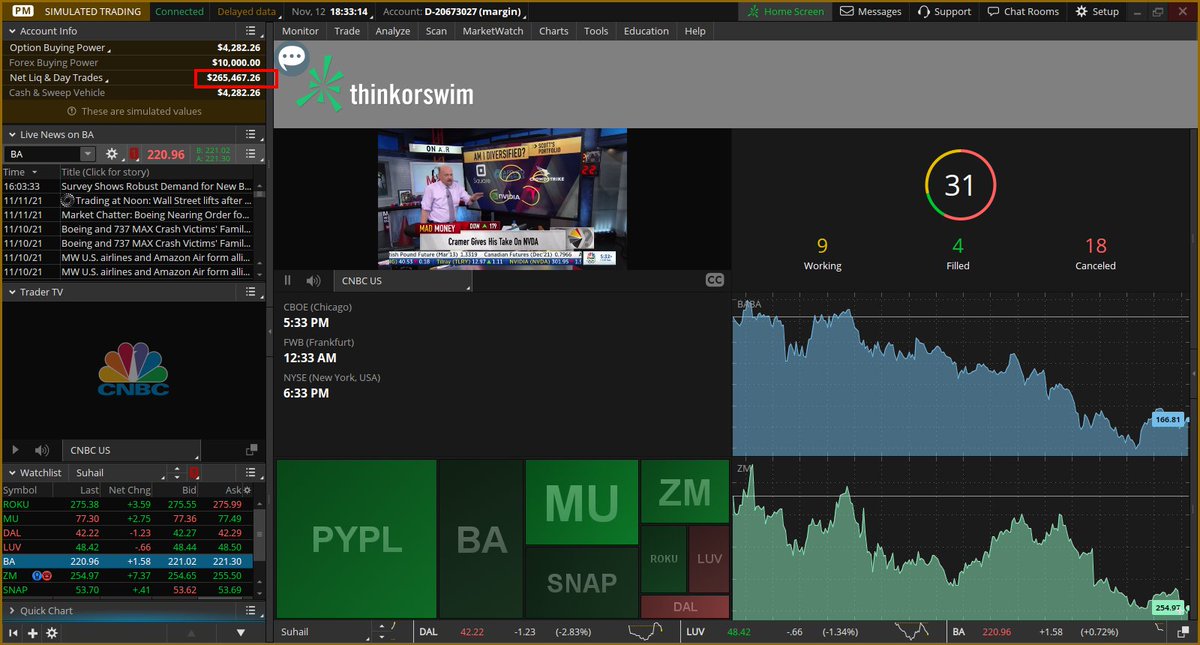Open story 'Trading at Noon: Wall Street lifts'
This screenshot has height=645, width=1200.
click(x=156, y=200)
